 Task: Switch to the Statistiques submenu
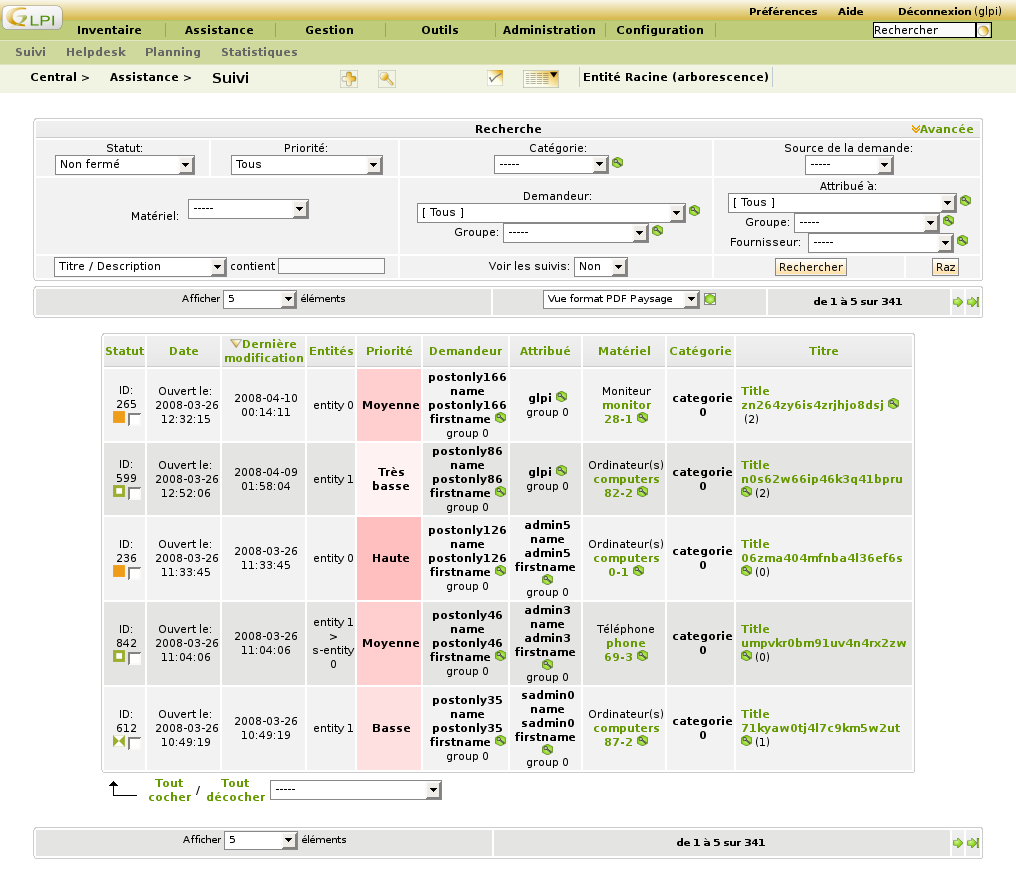coord(259,52)
